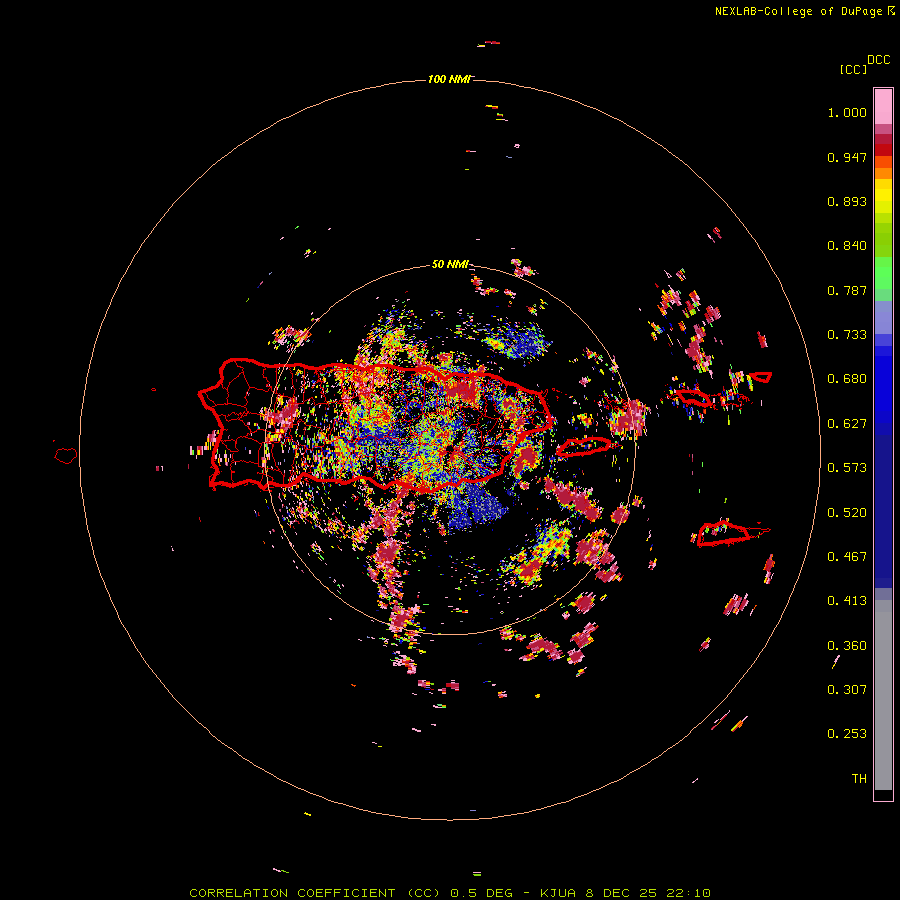Click the Correlation Coefficient title caption at bottom
Screen dimensions: 900x900
(x=449, y=893)
